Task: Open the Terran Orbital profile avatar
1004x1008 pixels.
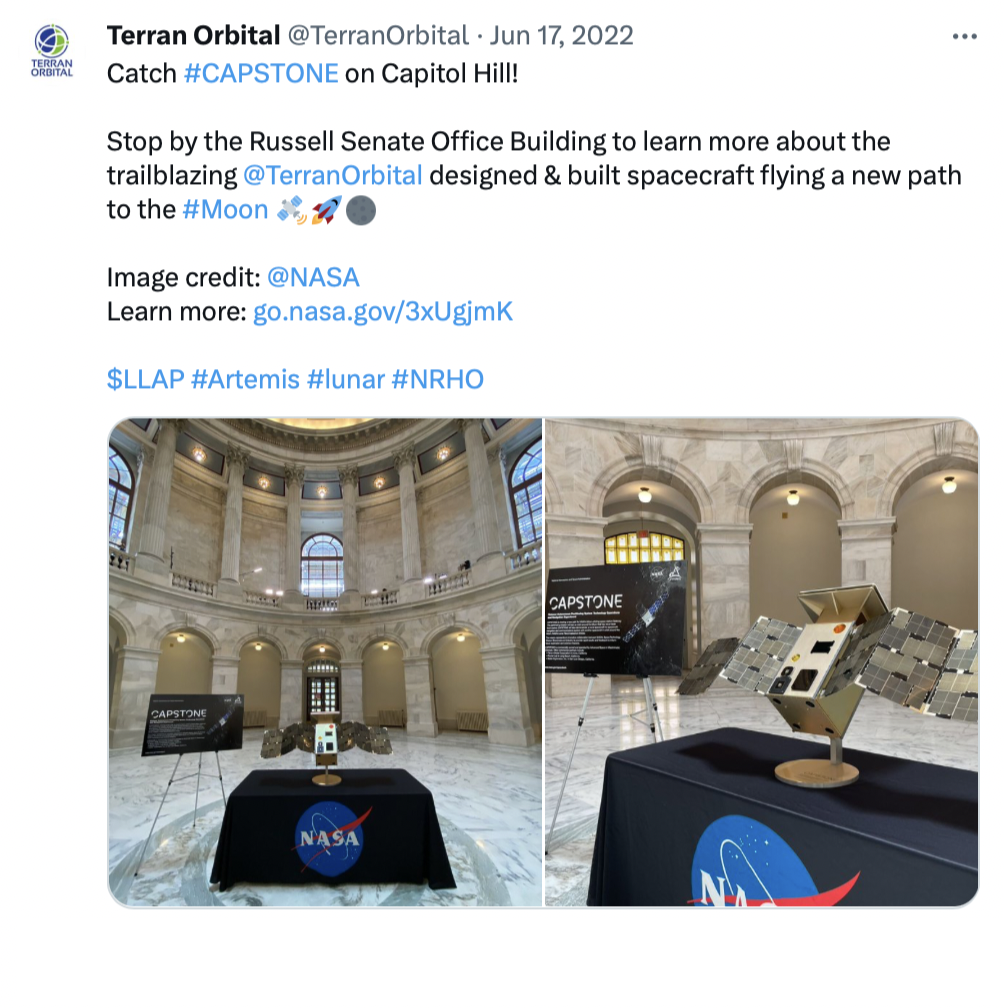Action: (x=52, y=50)
